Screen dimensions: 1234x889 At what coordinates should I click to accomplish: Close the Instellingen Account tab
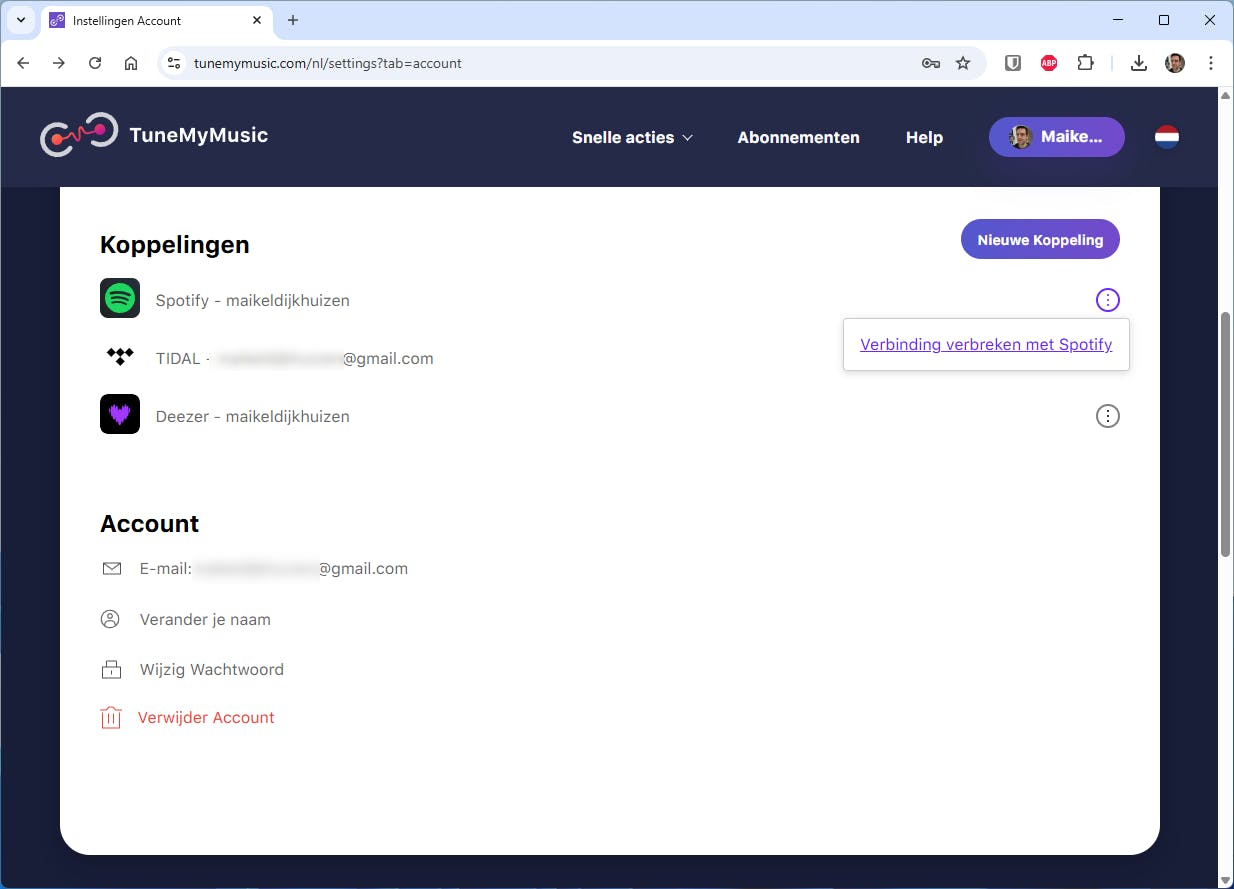click(257, 20)
